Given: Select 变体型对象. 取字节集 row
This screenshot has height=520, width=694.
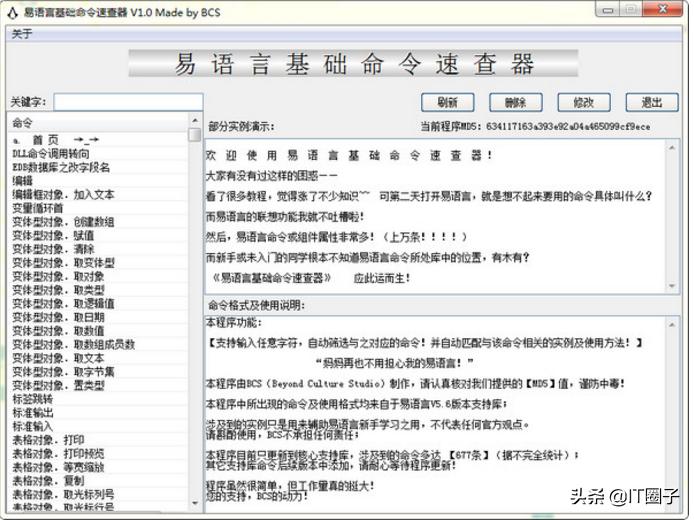Looking at the screenshot, I should 98,372.
